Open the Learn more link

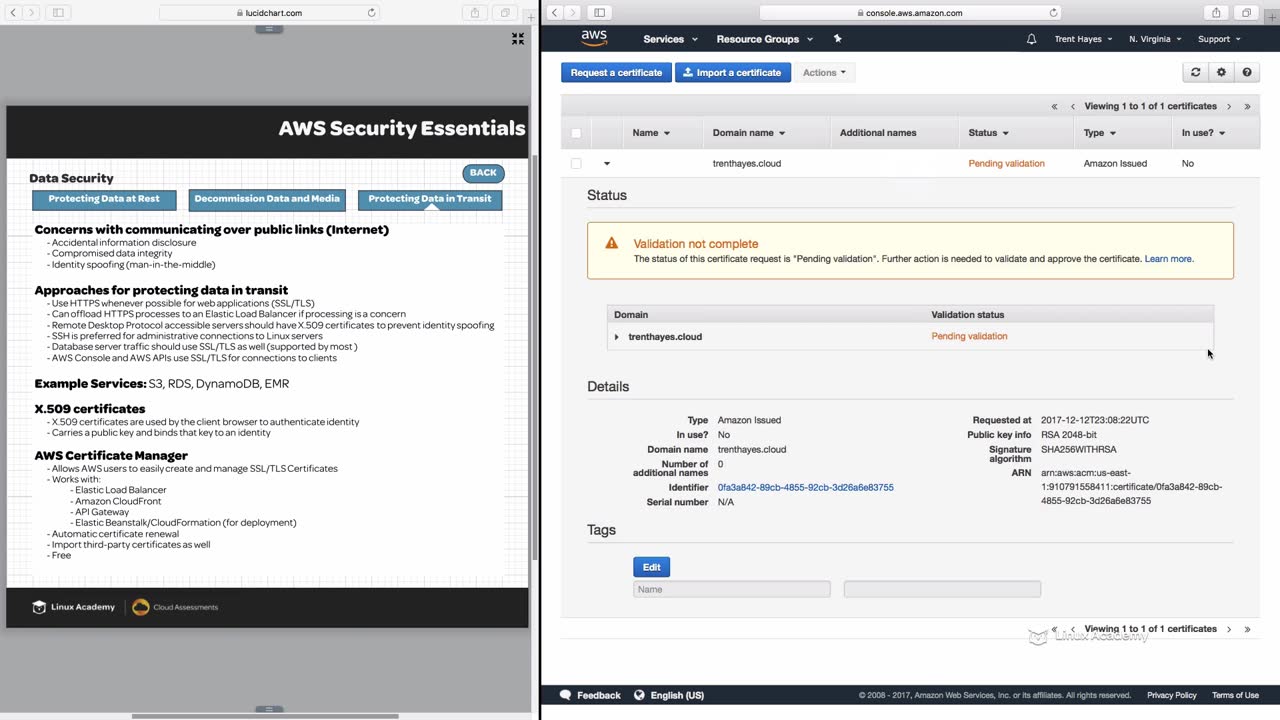(x=1168, y=259)
